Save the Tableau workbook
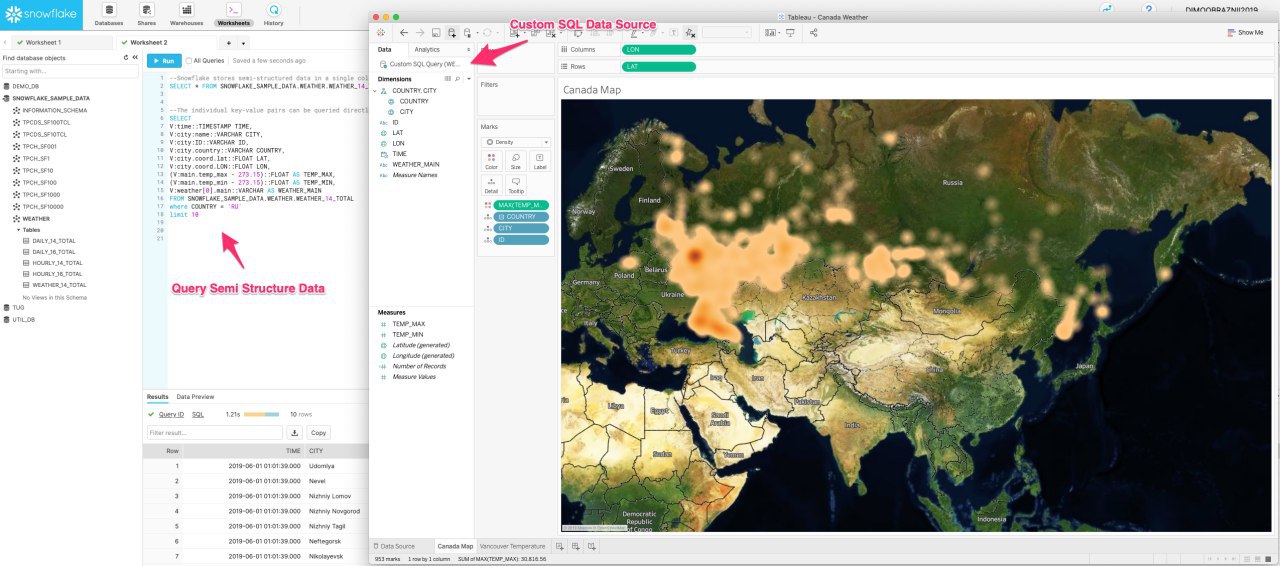Screen dimensions: 1280x566 (x=436, y=33)
